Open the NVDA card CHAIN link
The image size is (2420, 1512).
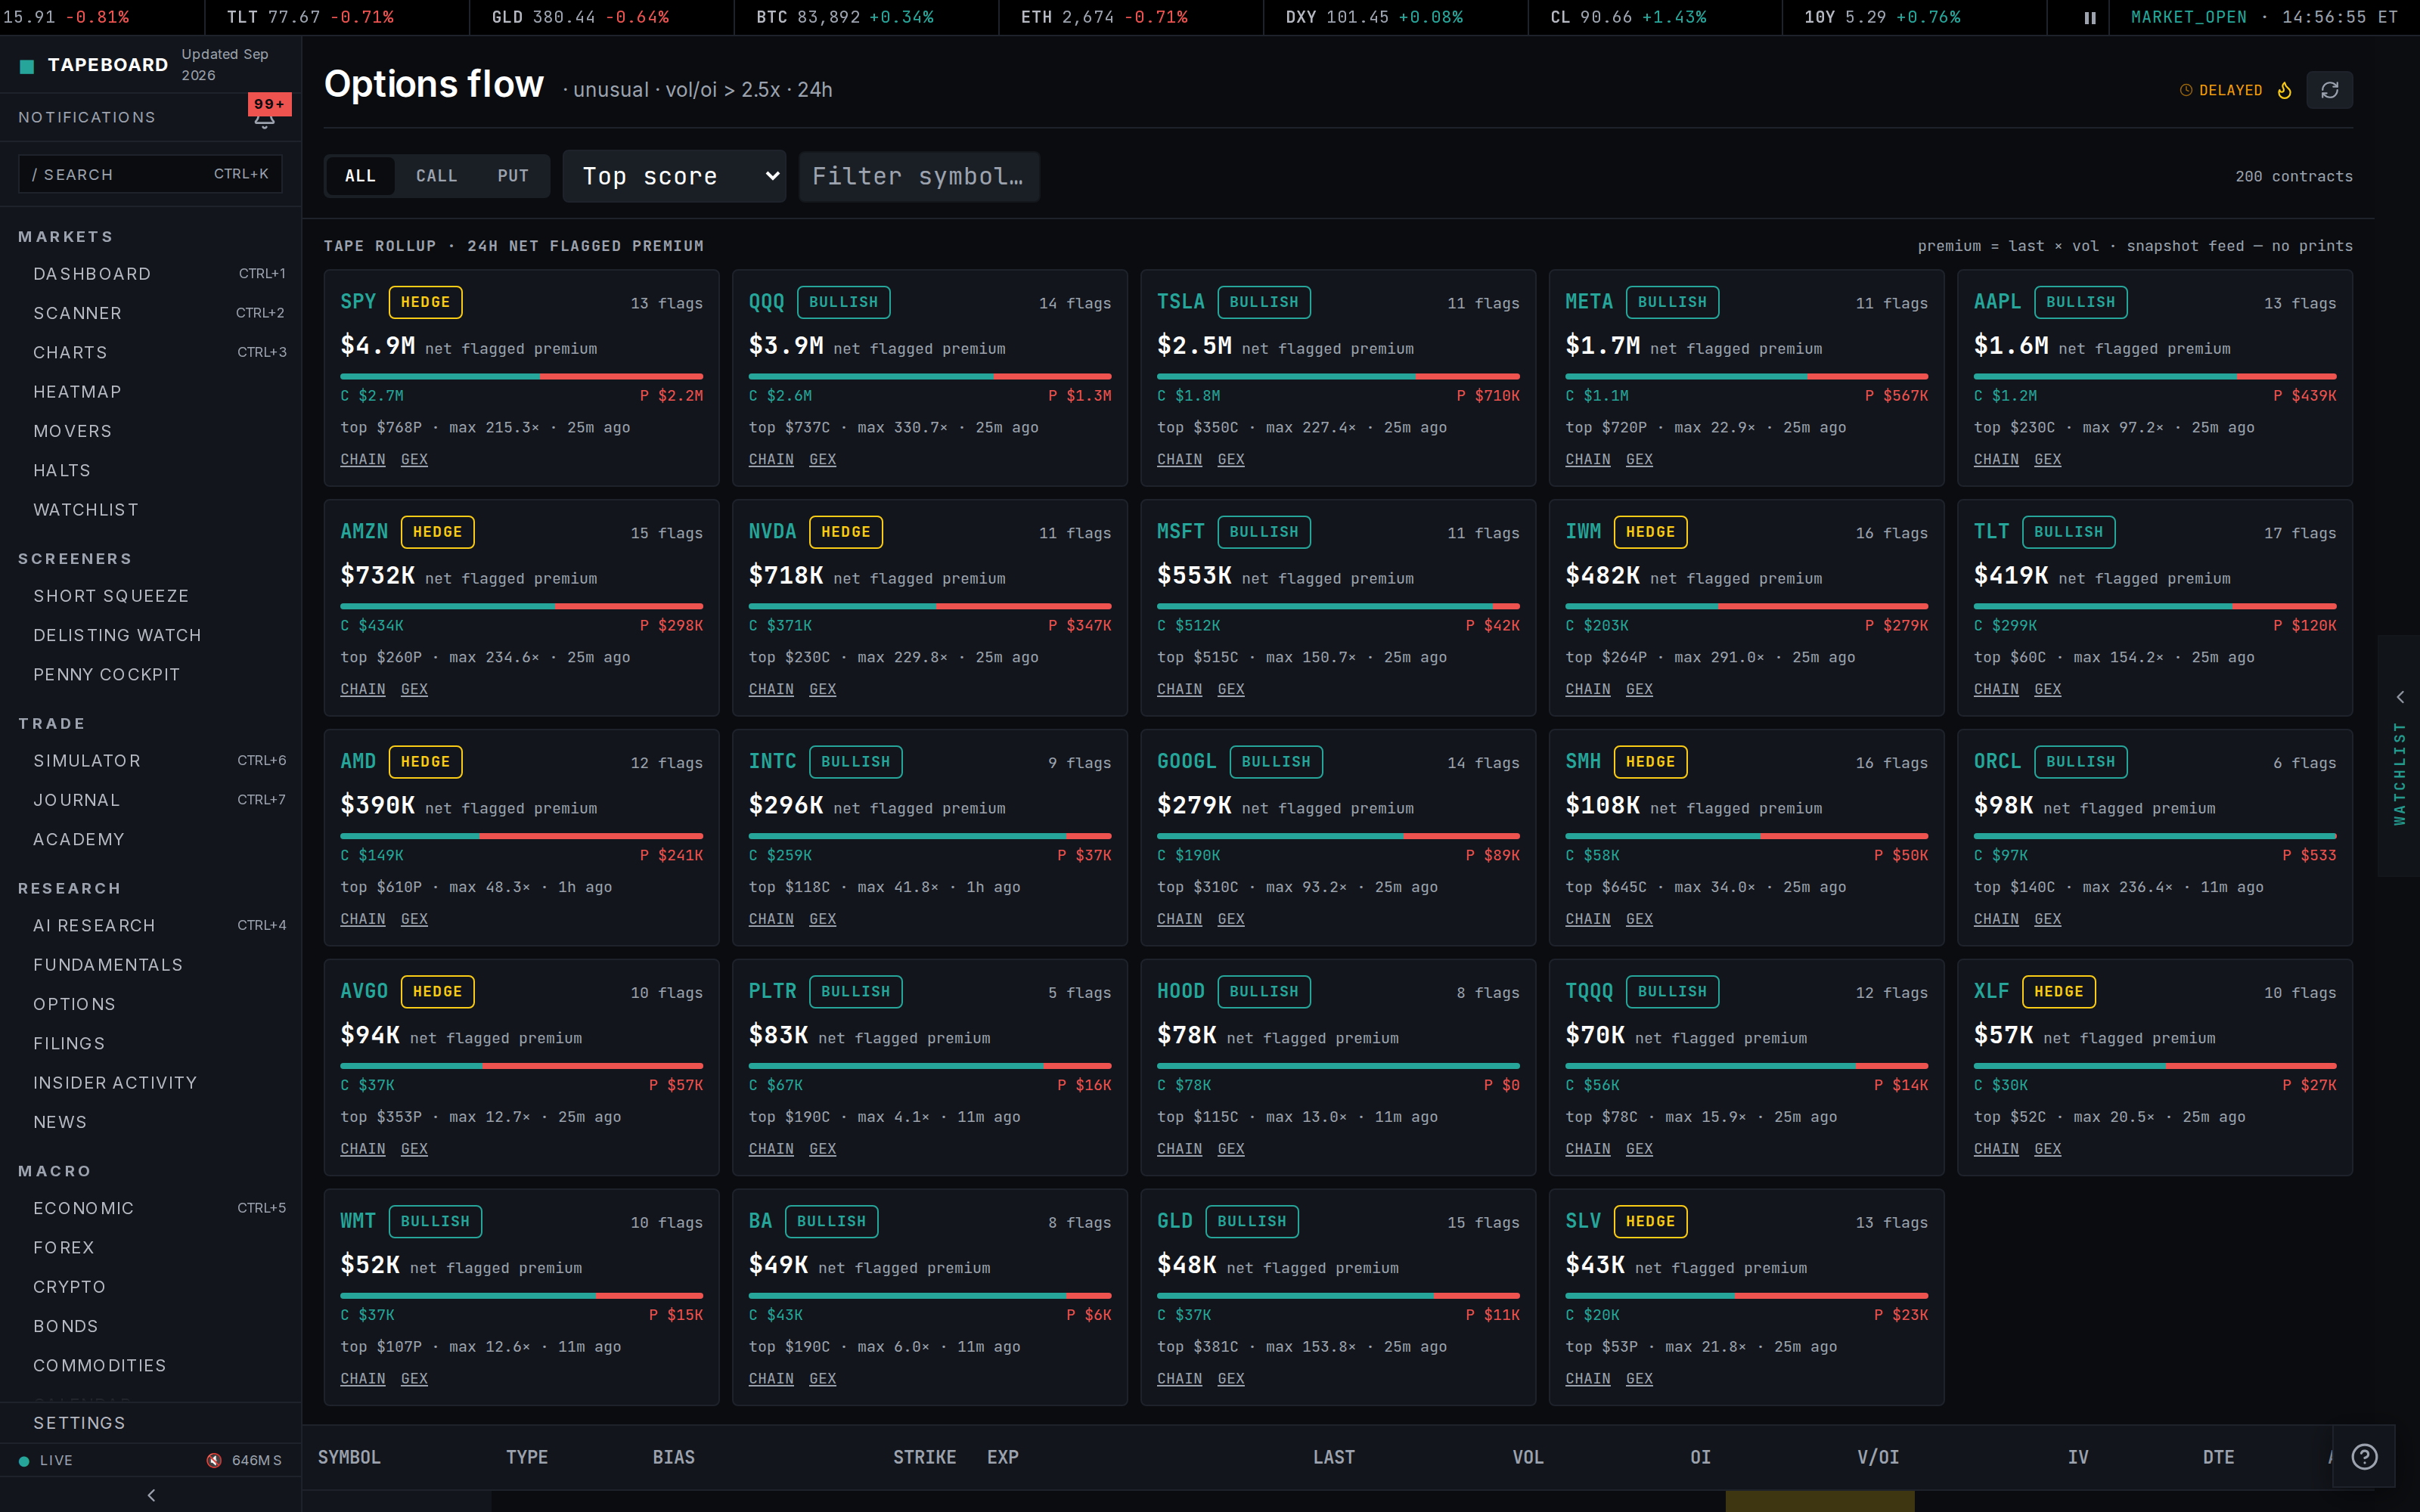pyautogui.click(x=771, y=689)
